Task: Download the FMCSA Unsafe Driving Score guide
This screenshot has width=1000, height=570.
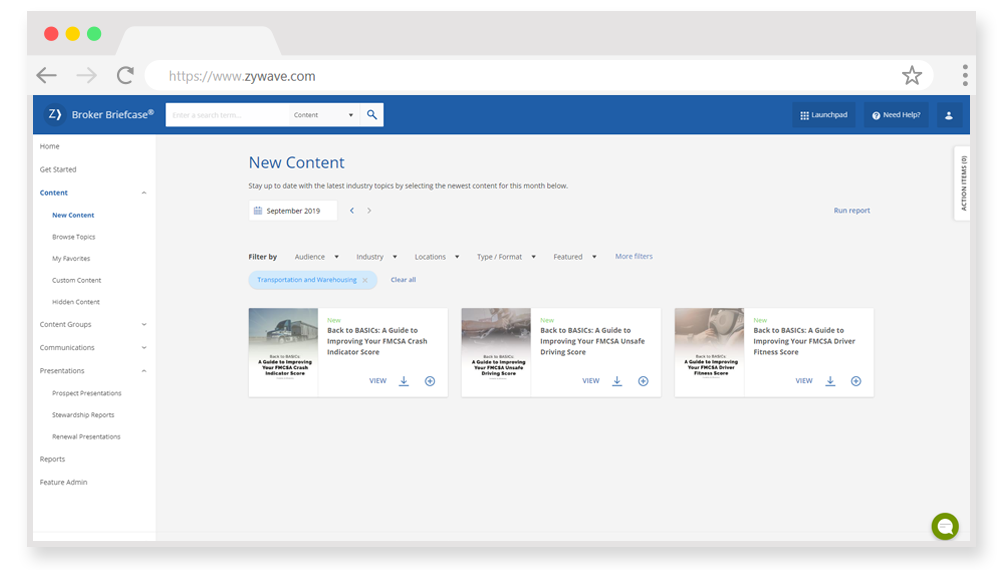Action: pyautogui.click(x=617, y=381)
